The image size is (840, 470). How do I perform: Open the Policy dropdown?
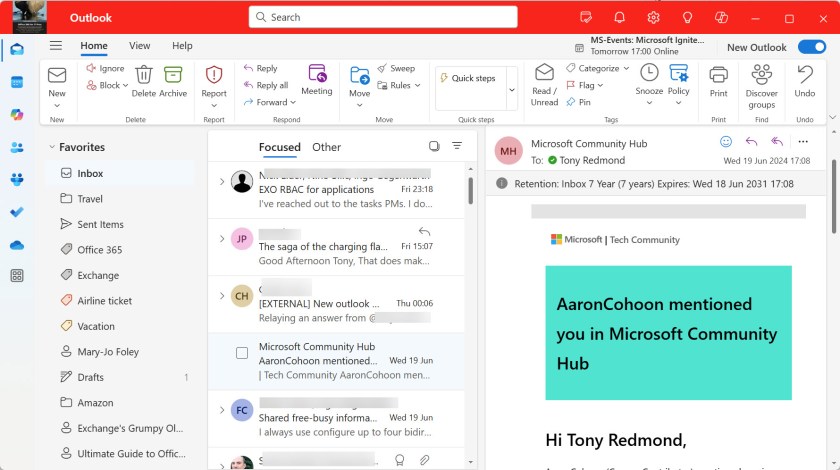pyautogui.click(x=678, y=103)
